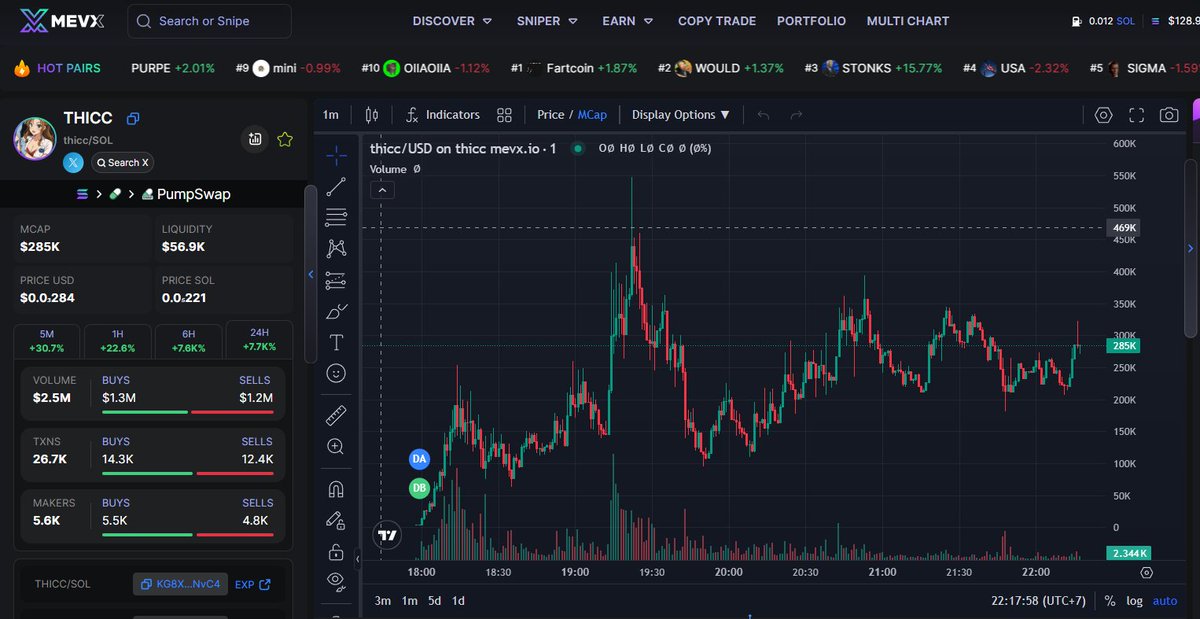Copy the KG8X...NvC4 pair address
Viewport: 1200px width, 619px height.
click(180, 584)
